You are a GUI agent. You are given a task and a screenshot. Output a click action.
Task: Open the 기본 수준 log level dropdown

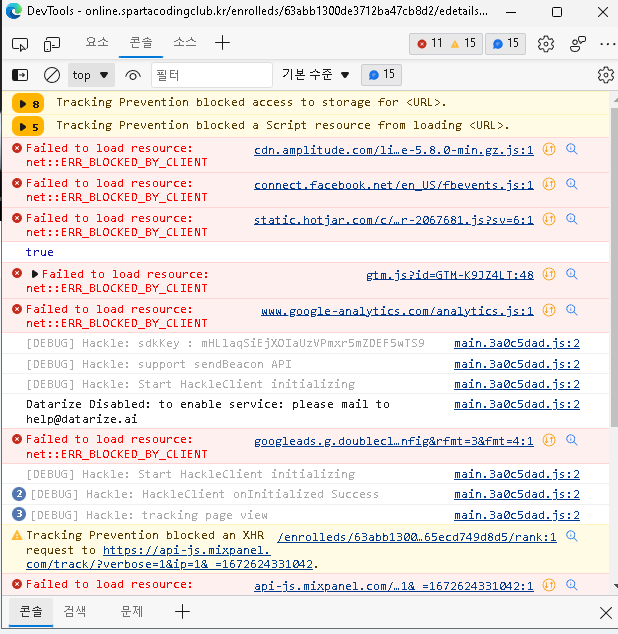coord(315,74)
